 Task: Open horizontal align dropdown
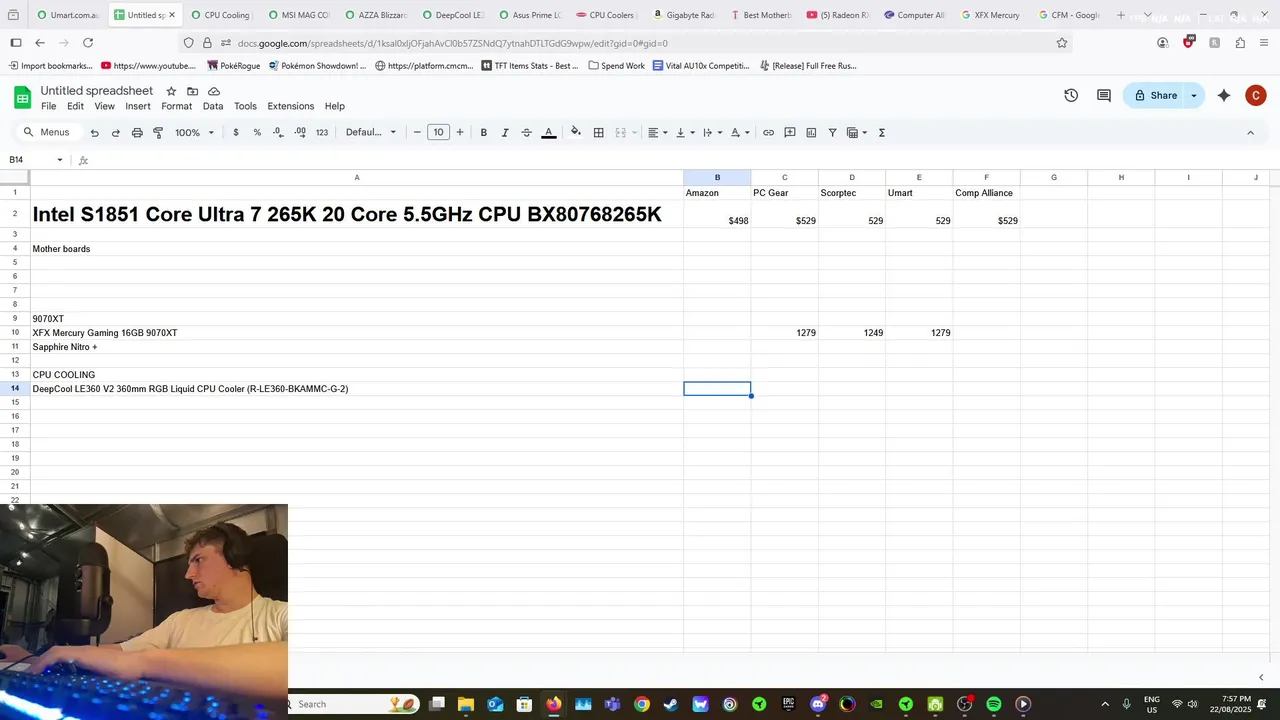click(x=657, y=133)
